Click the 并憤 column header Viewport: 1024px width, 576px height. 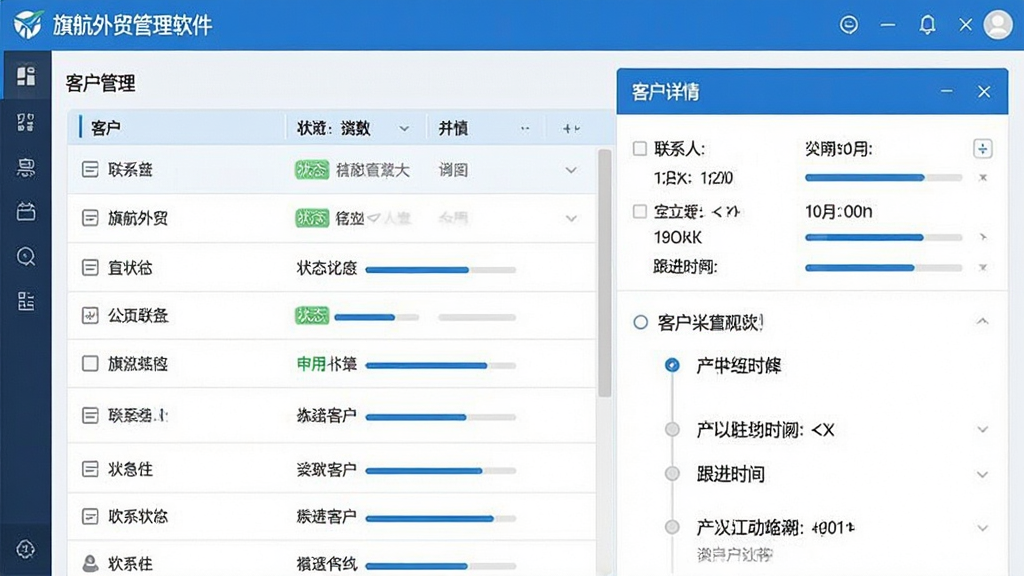[453, 128]
